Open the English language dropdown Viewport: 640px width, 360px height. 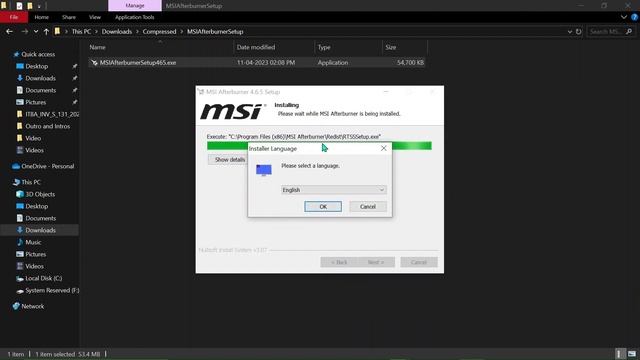point(333,190)
